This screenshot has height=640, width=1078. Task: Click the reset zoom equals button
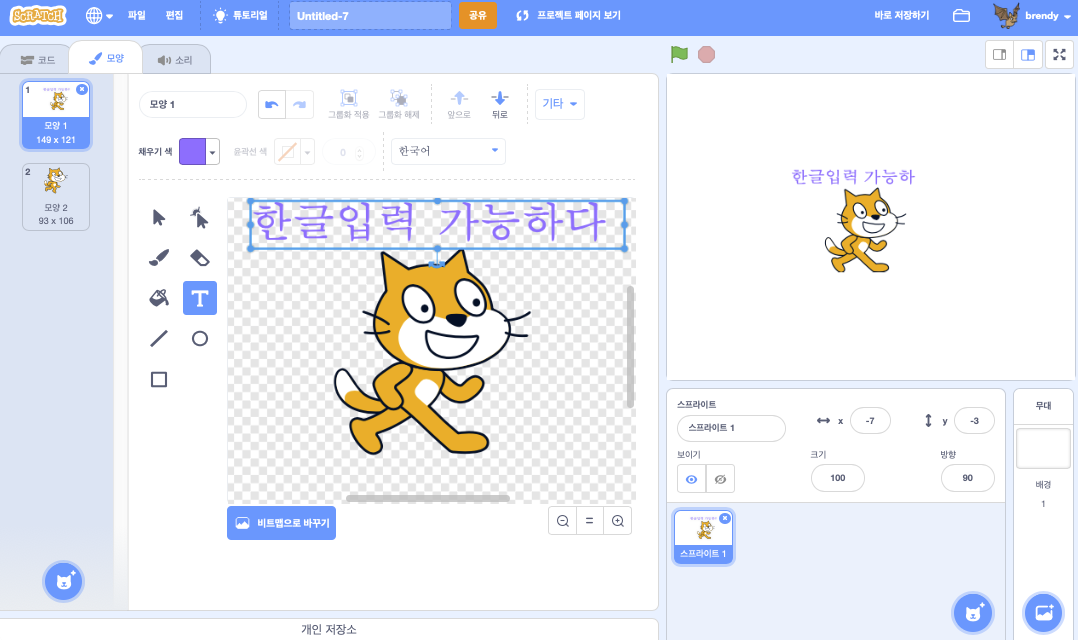589,521
